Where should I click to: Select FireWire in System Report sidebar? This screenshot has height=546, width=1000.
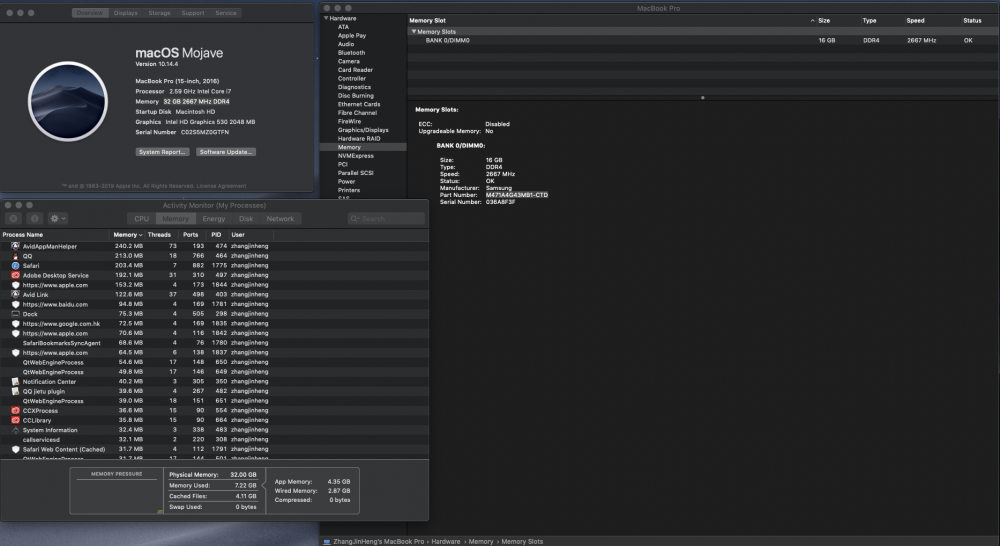(x=363, y=121)
